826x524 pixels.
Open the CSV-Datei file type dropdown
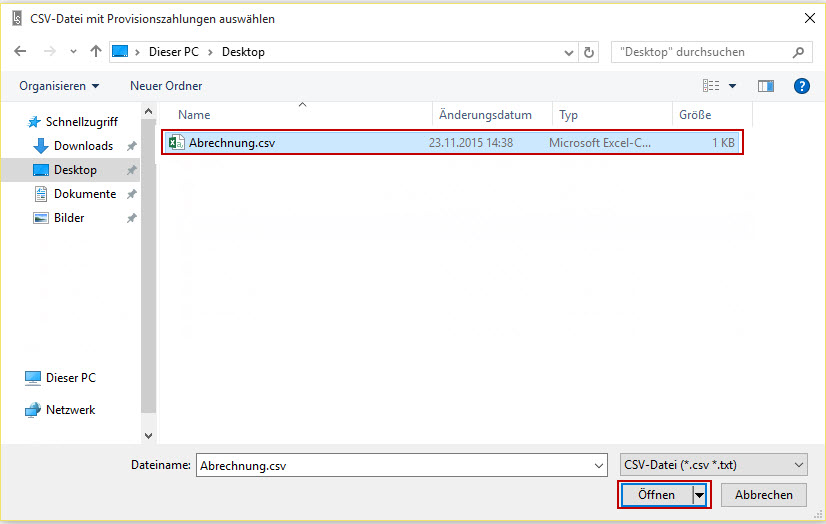[x=713, y=465]
